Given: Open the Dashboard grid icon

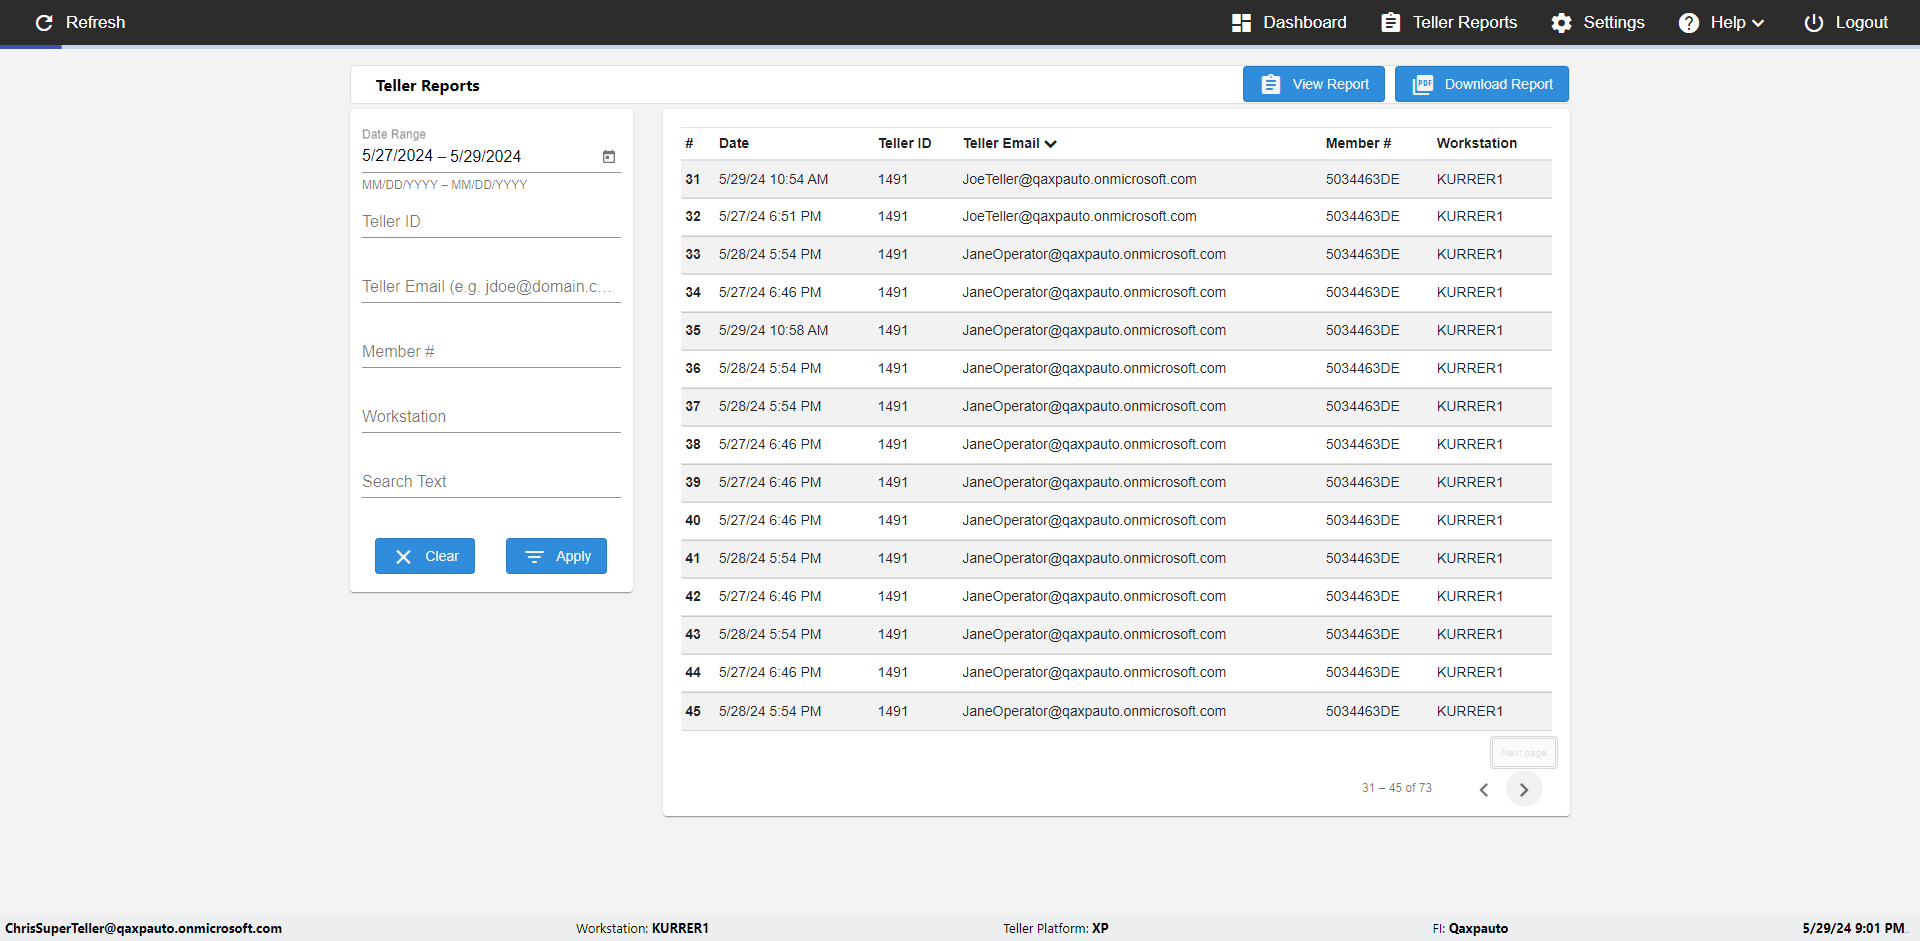Looking at the screenshot, I should click(x=1241, y=22).
